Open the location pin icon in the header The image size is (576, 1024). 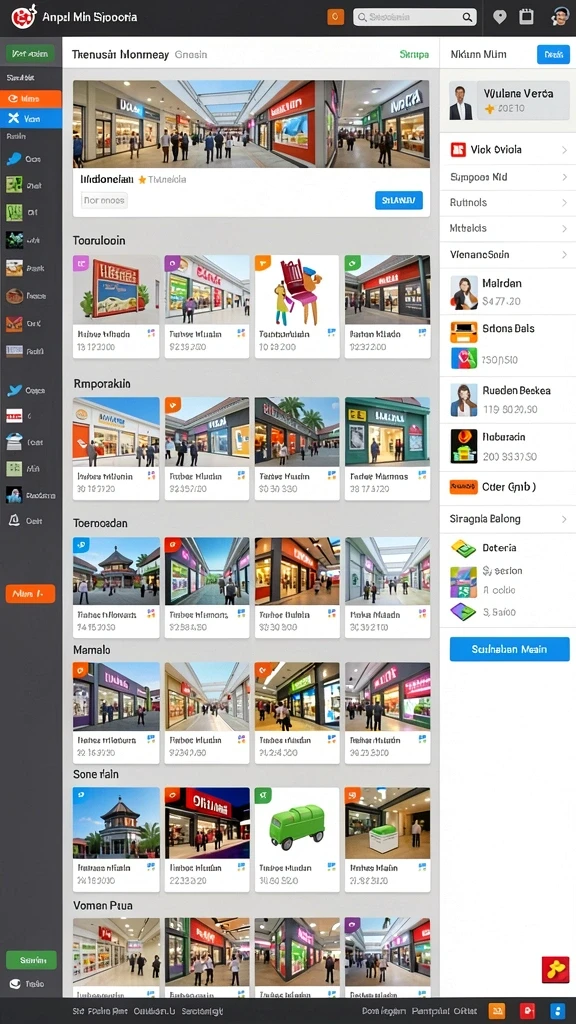[500, 17]
